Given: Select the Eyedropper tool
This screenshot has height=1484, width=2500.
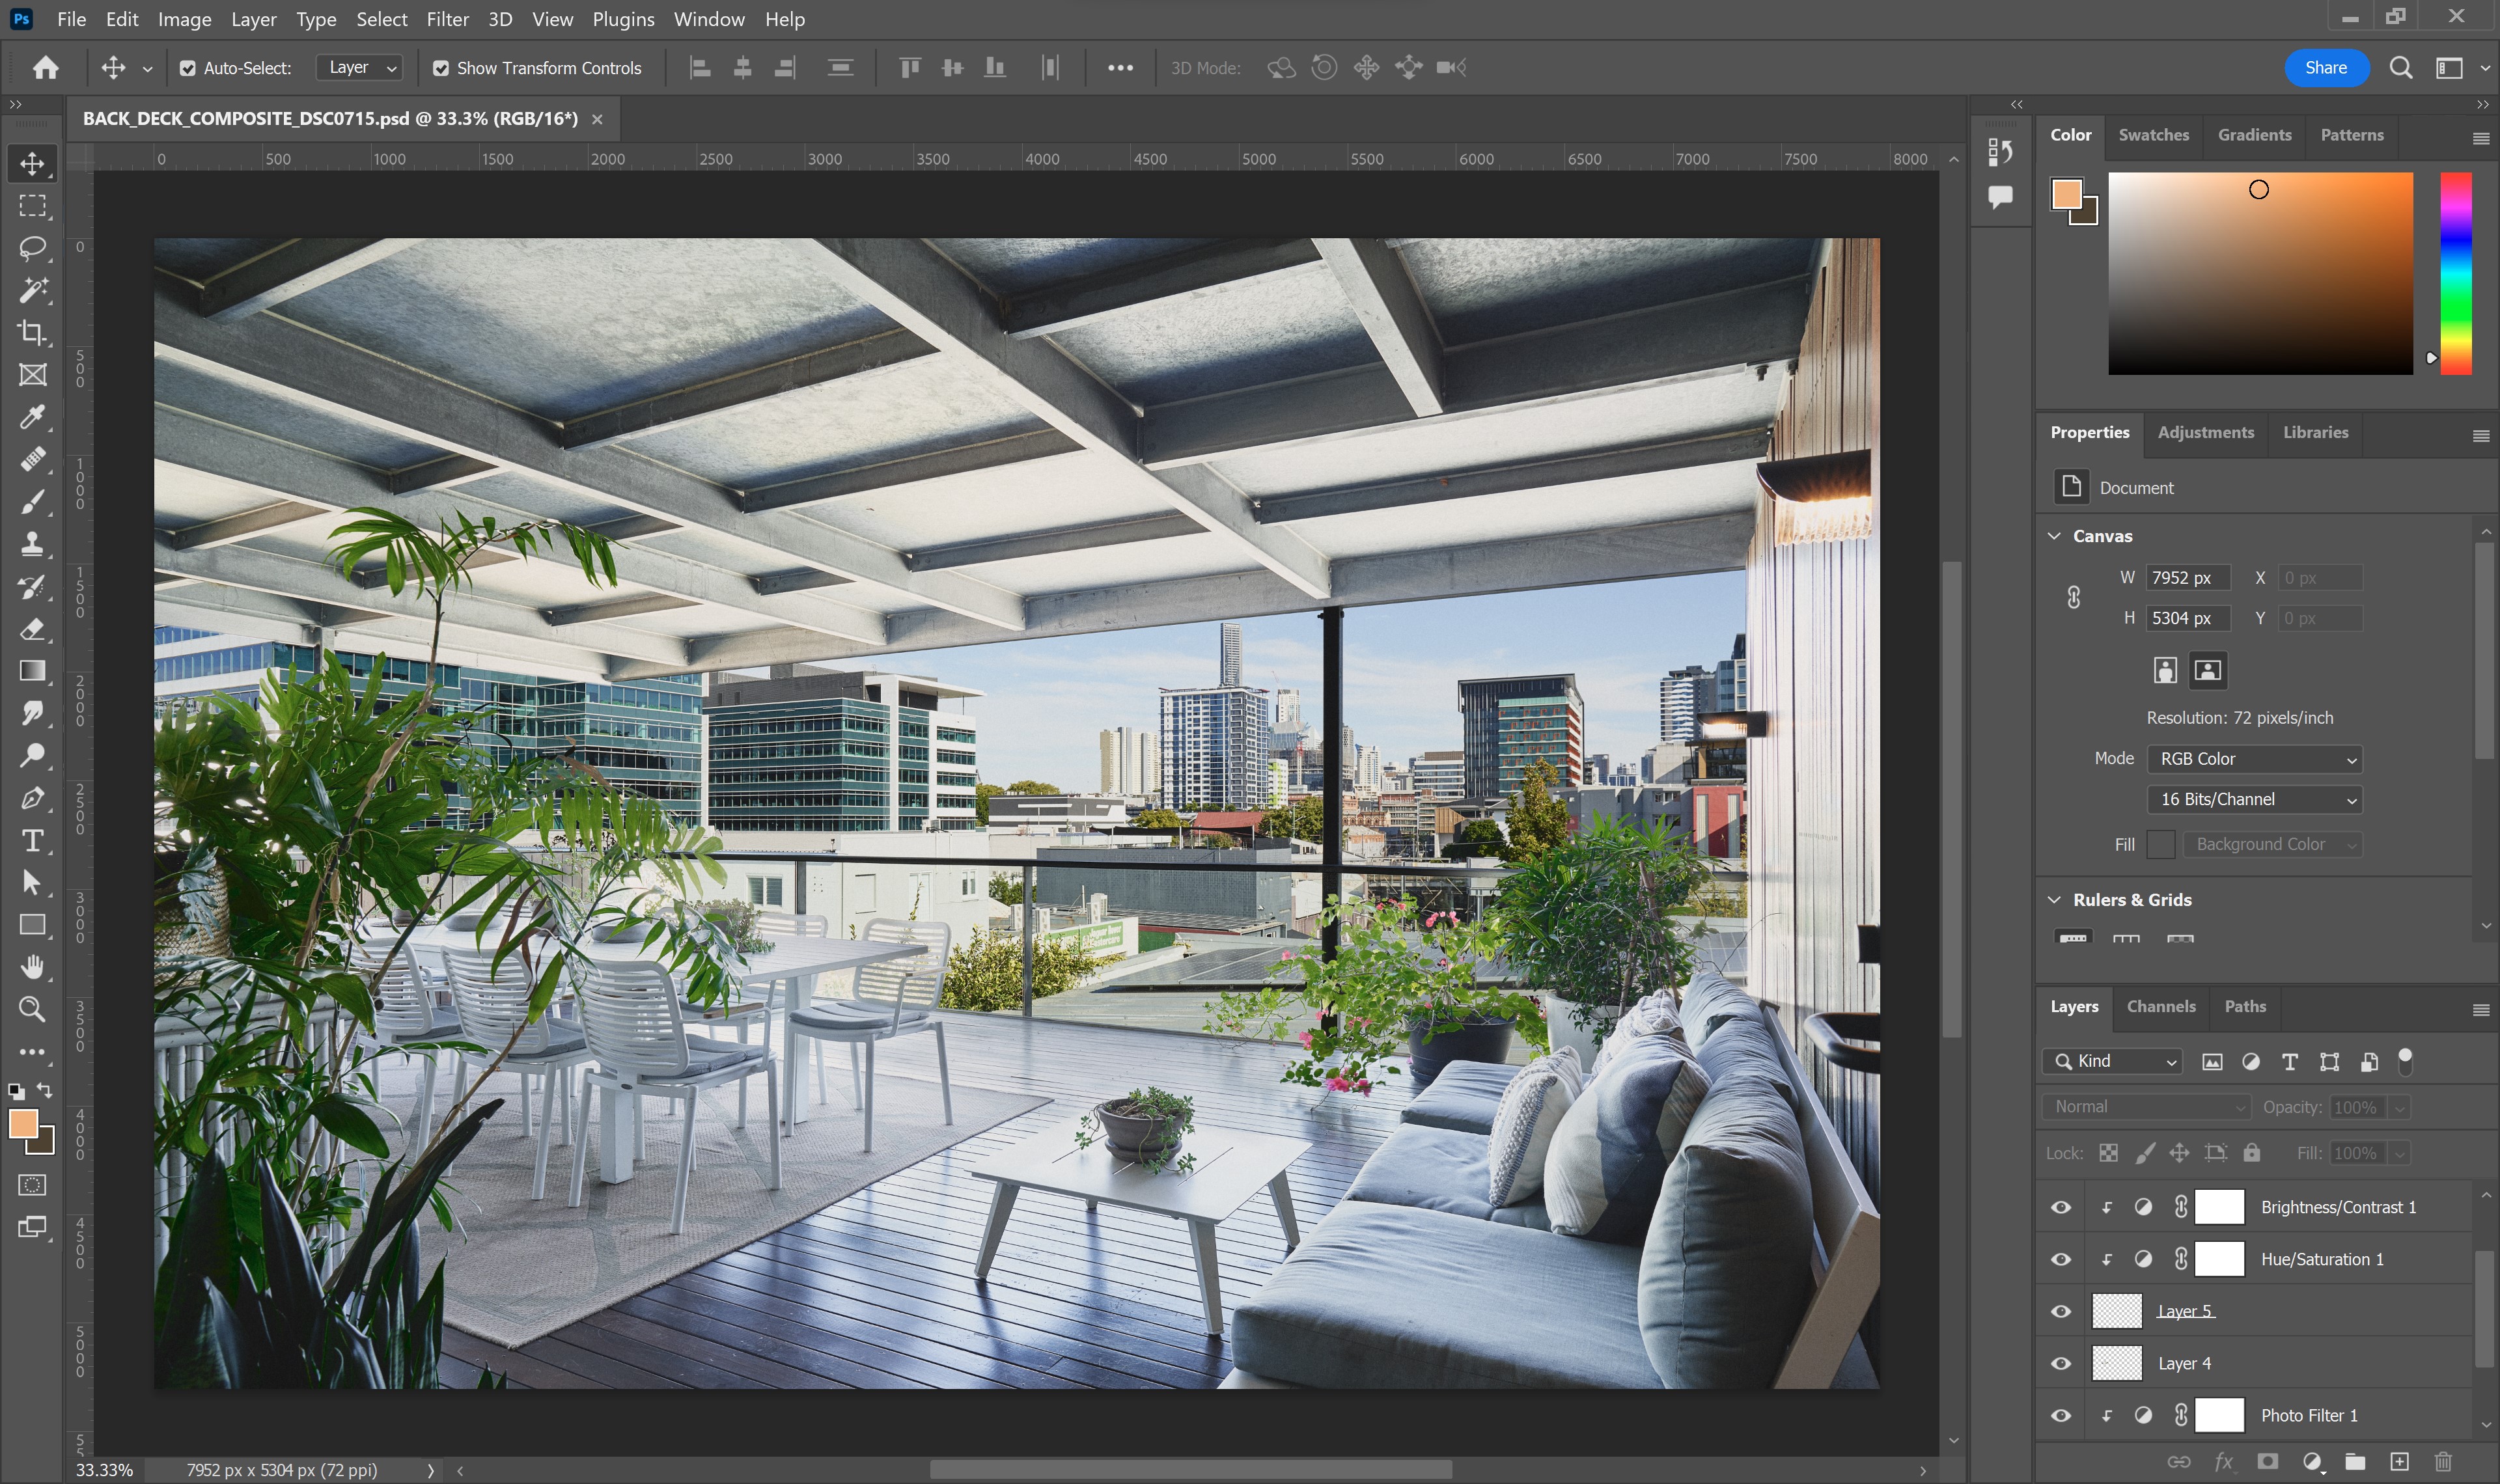Looking at the screenshot, I should click(x=32, y=417).
